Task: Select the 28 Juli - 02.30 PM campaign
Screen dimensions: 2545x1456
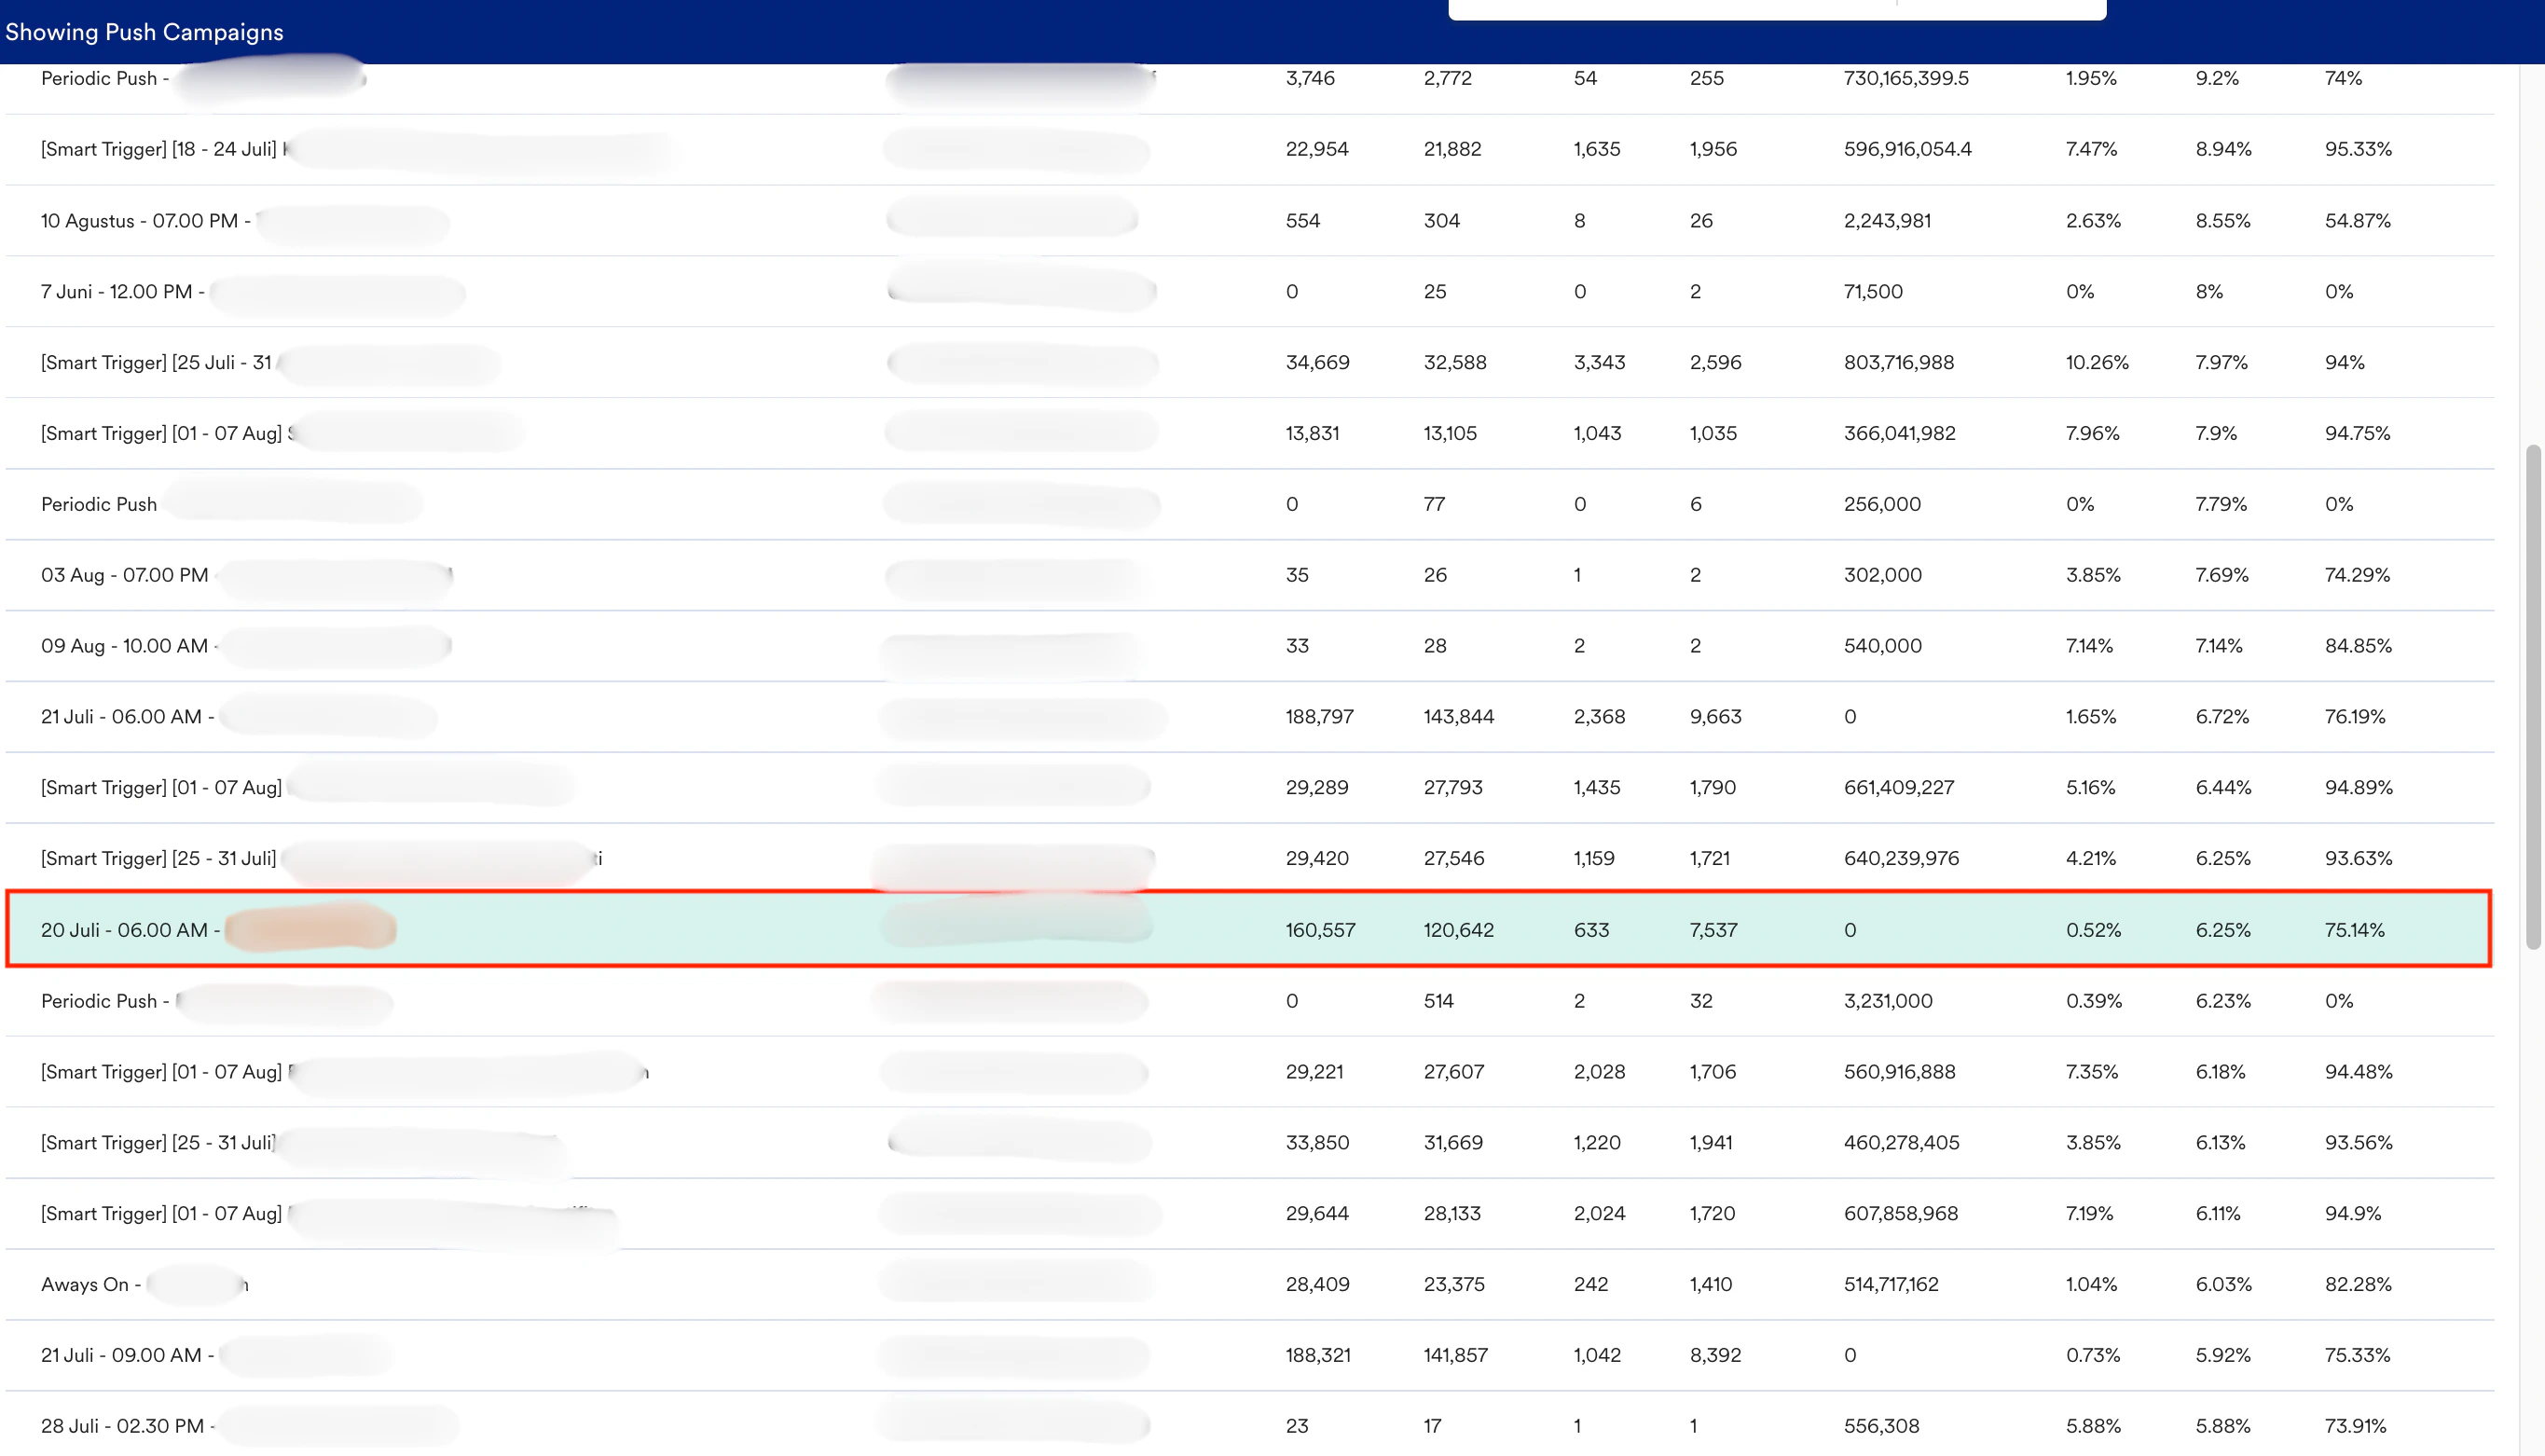Action: (130, 1426)
